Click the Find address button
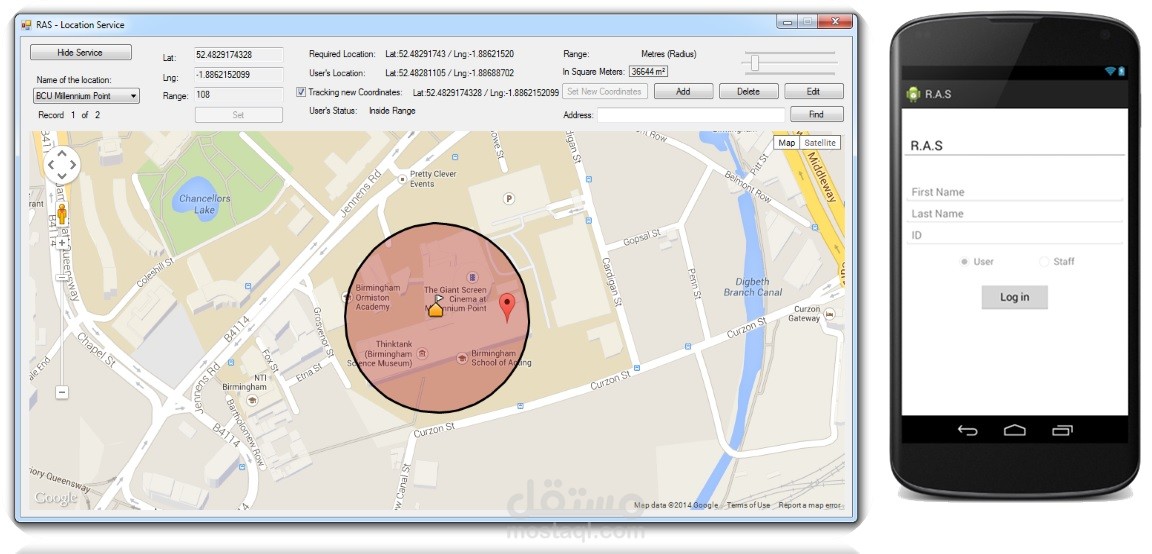 (x=816, y=115)
